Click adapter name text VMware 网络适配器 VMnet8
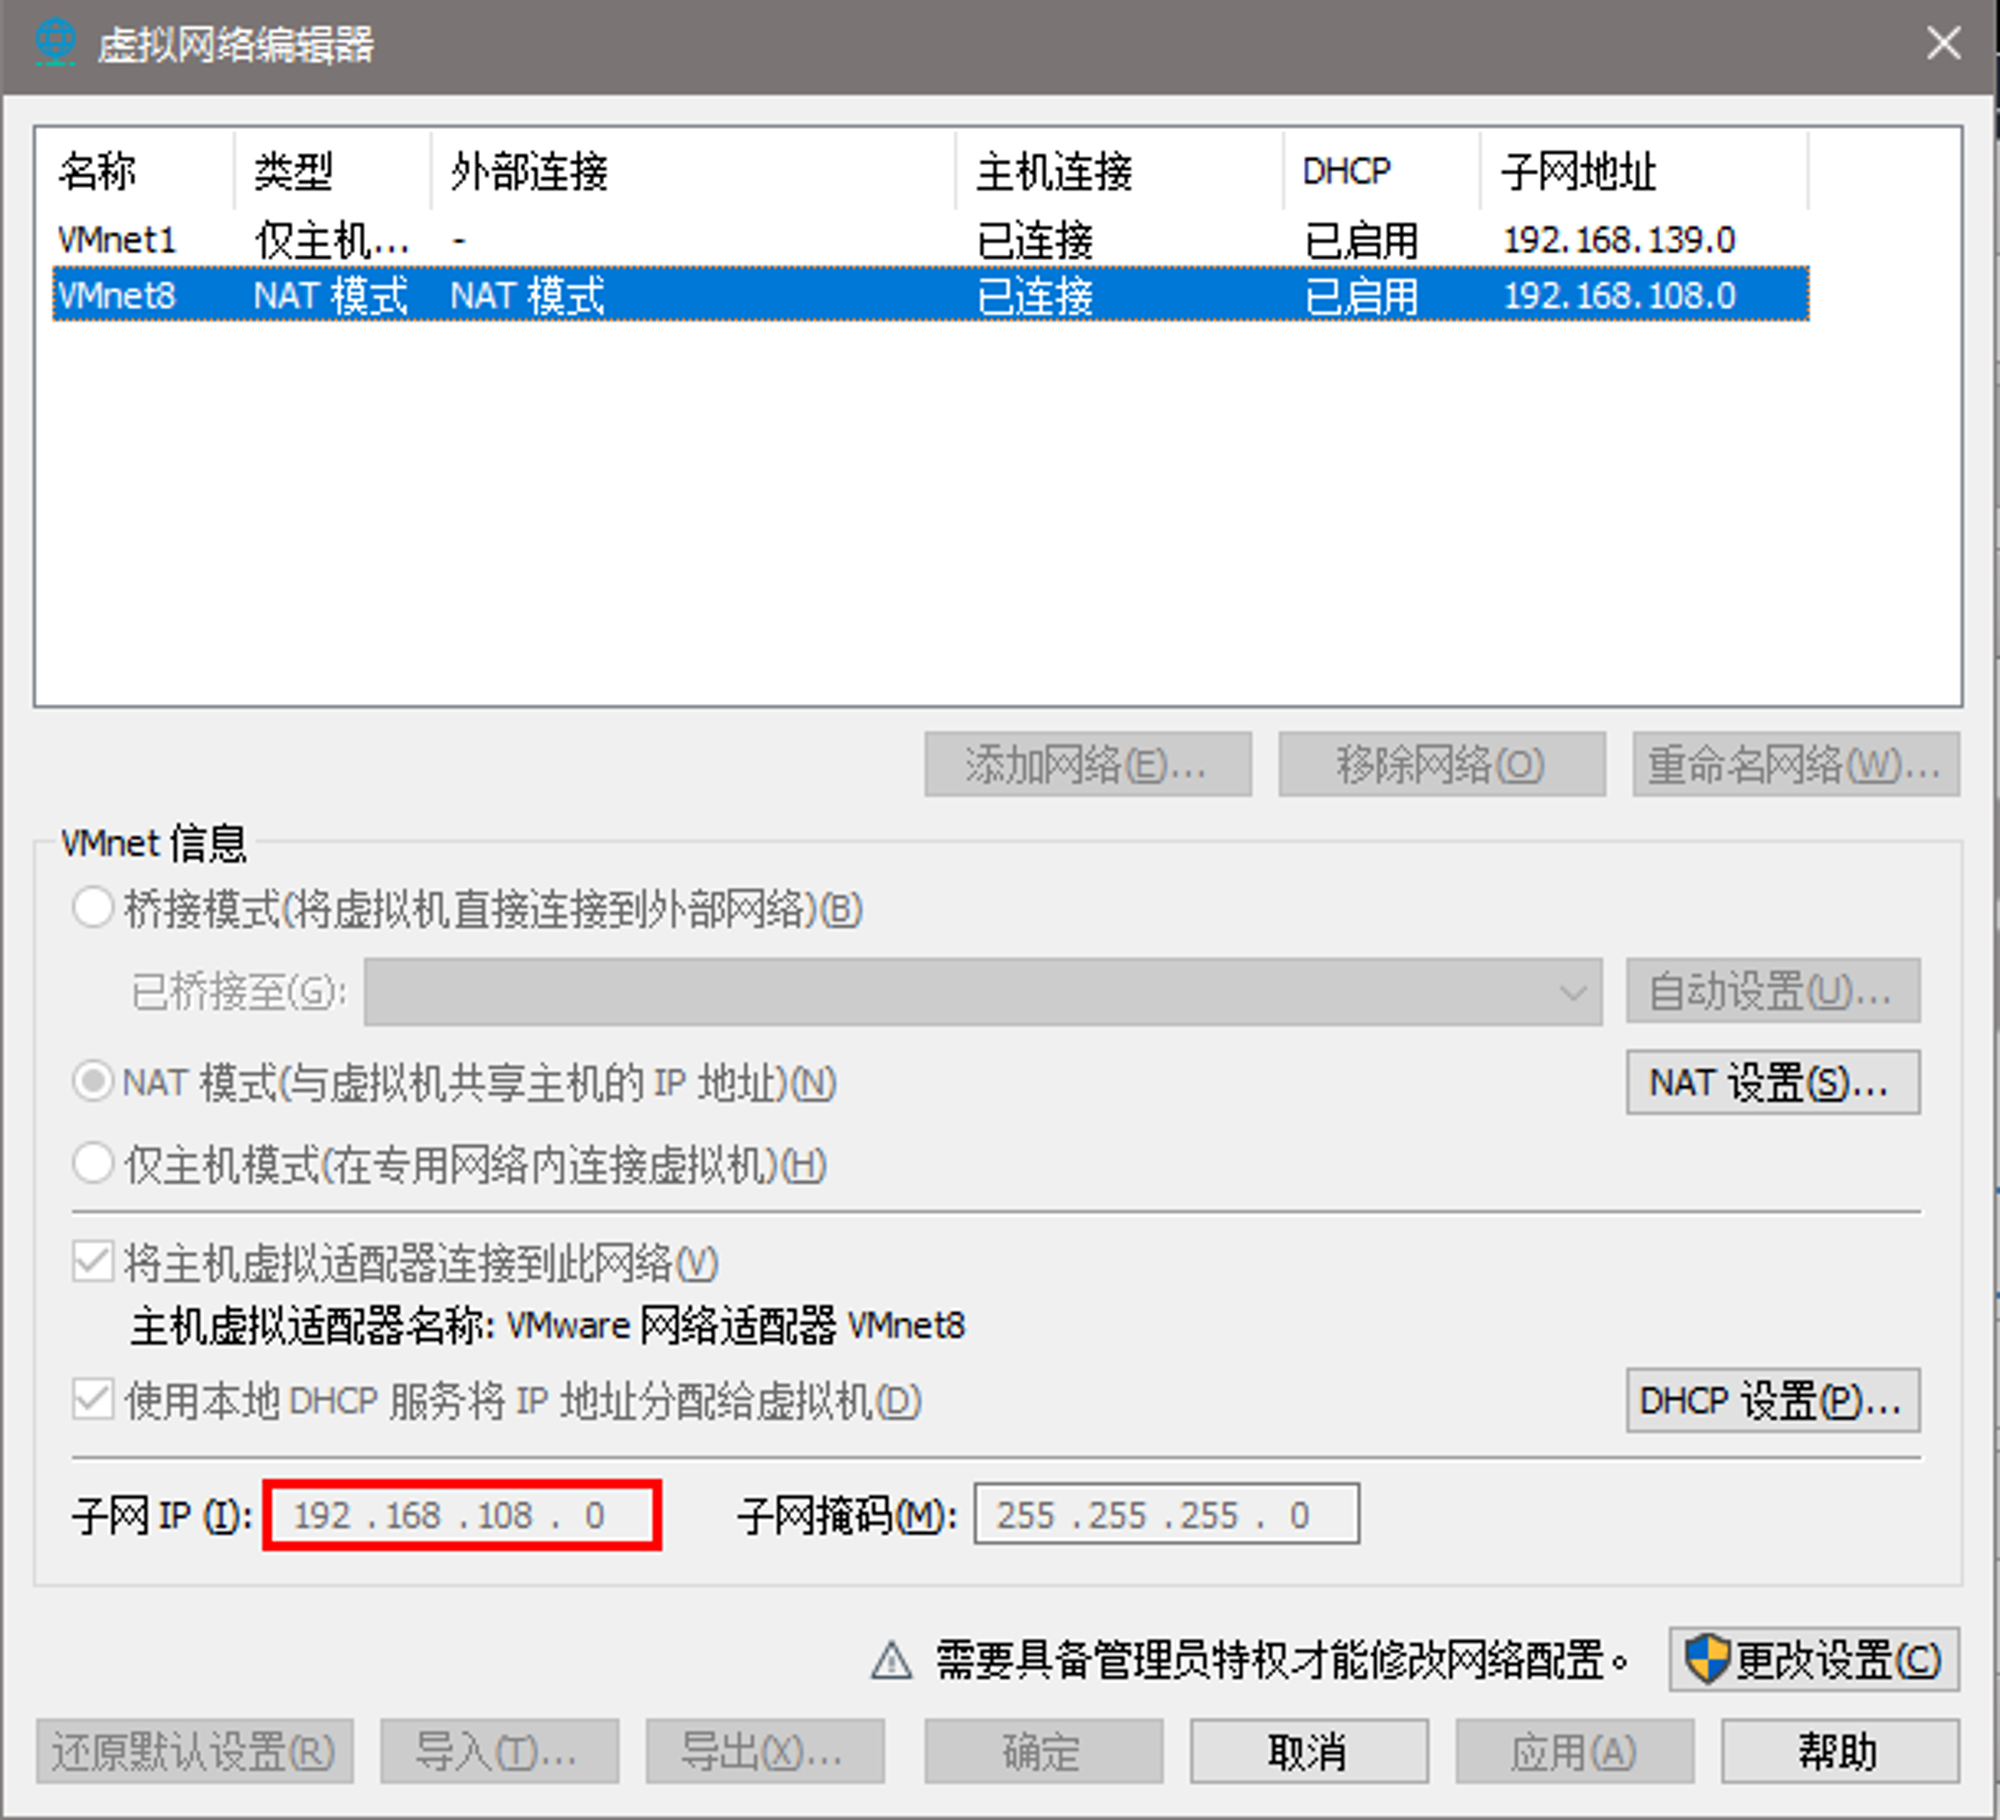The image size is (2000, 1820). click(736, 1326)
